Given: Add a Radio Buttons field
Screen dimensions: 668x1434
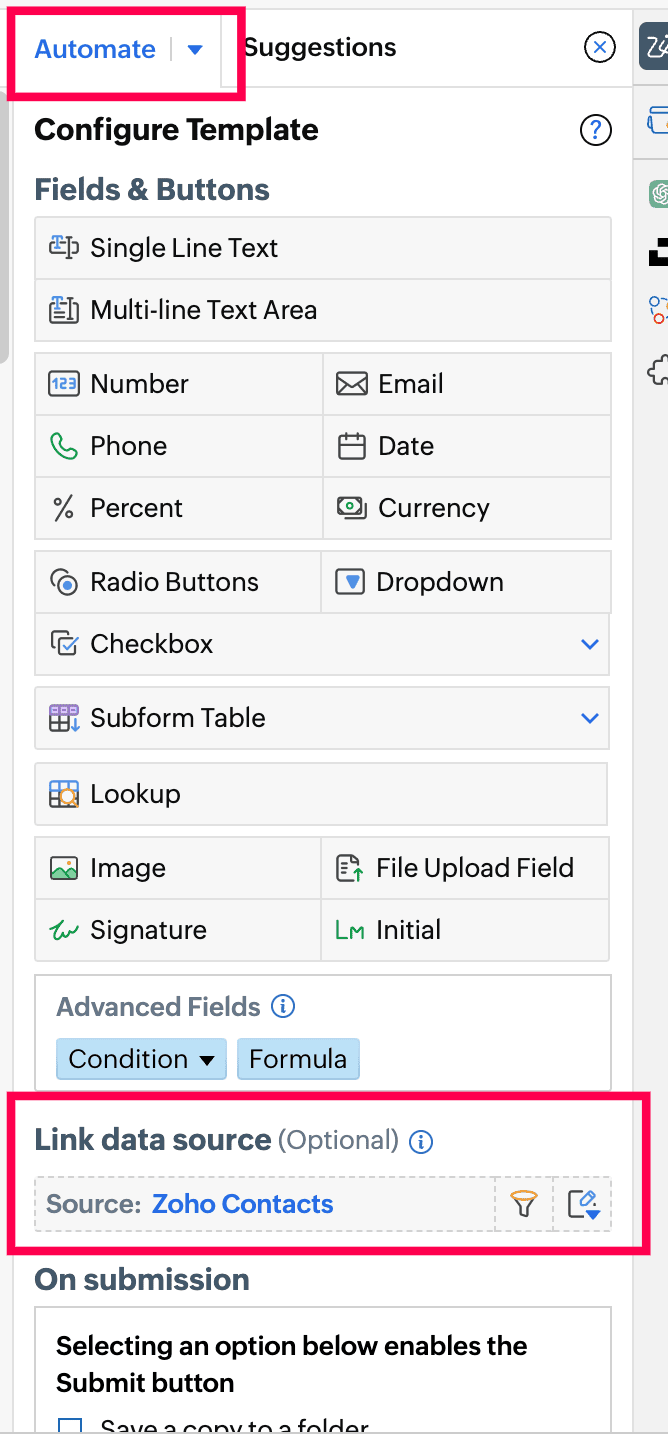Looking at the screenshot, I should click(174, 582).
